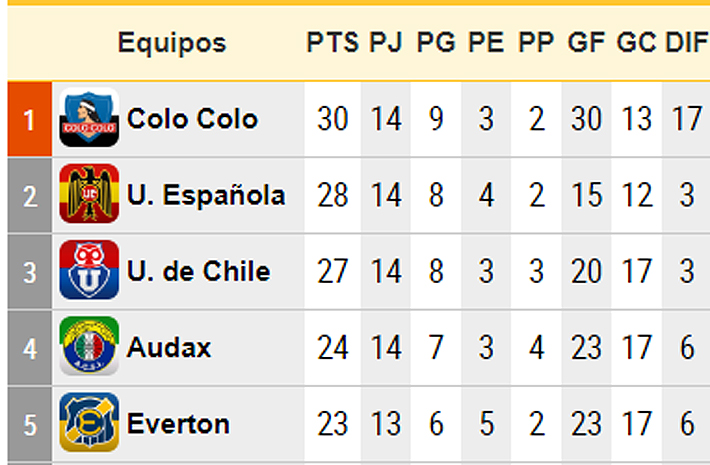
Task: Sort table by GC column header
Action: 636,43
